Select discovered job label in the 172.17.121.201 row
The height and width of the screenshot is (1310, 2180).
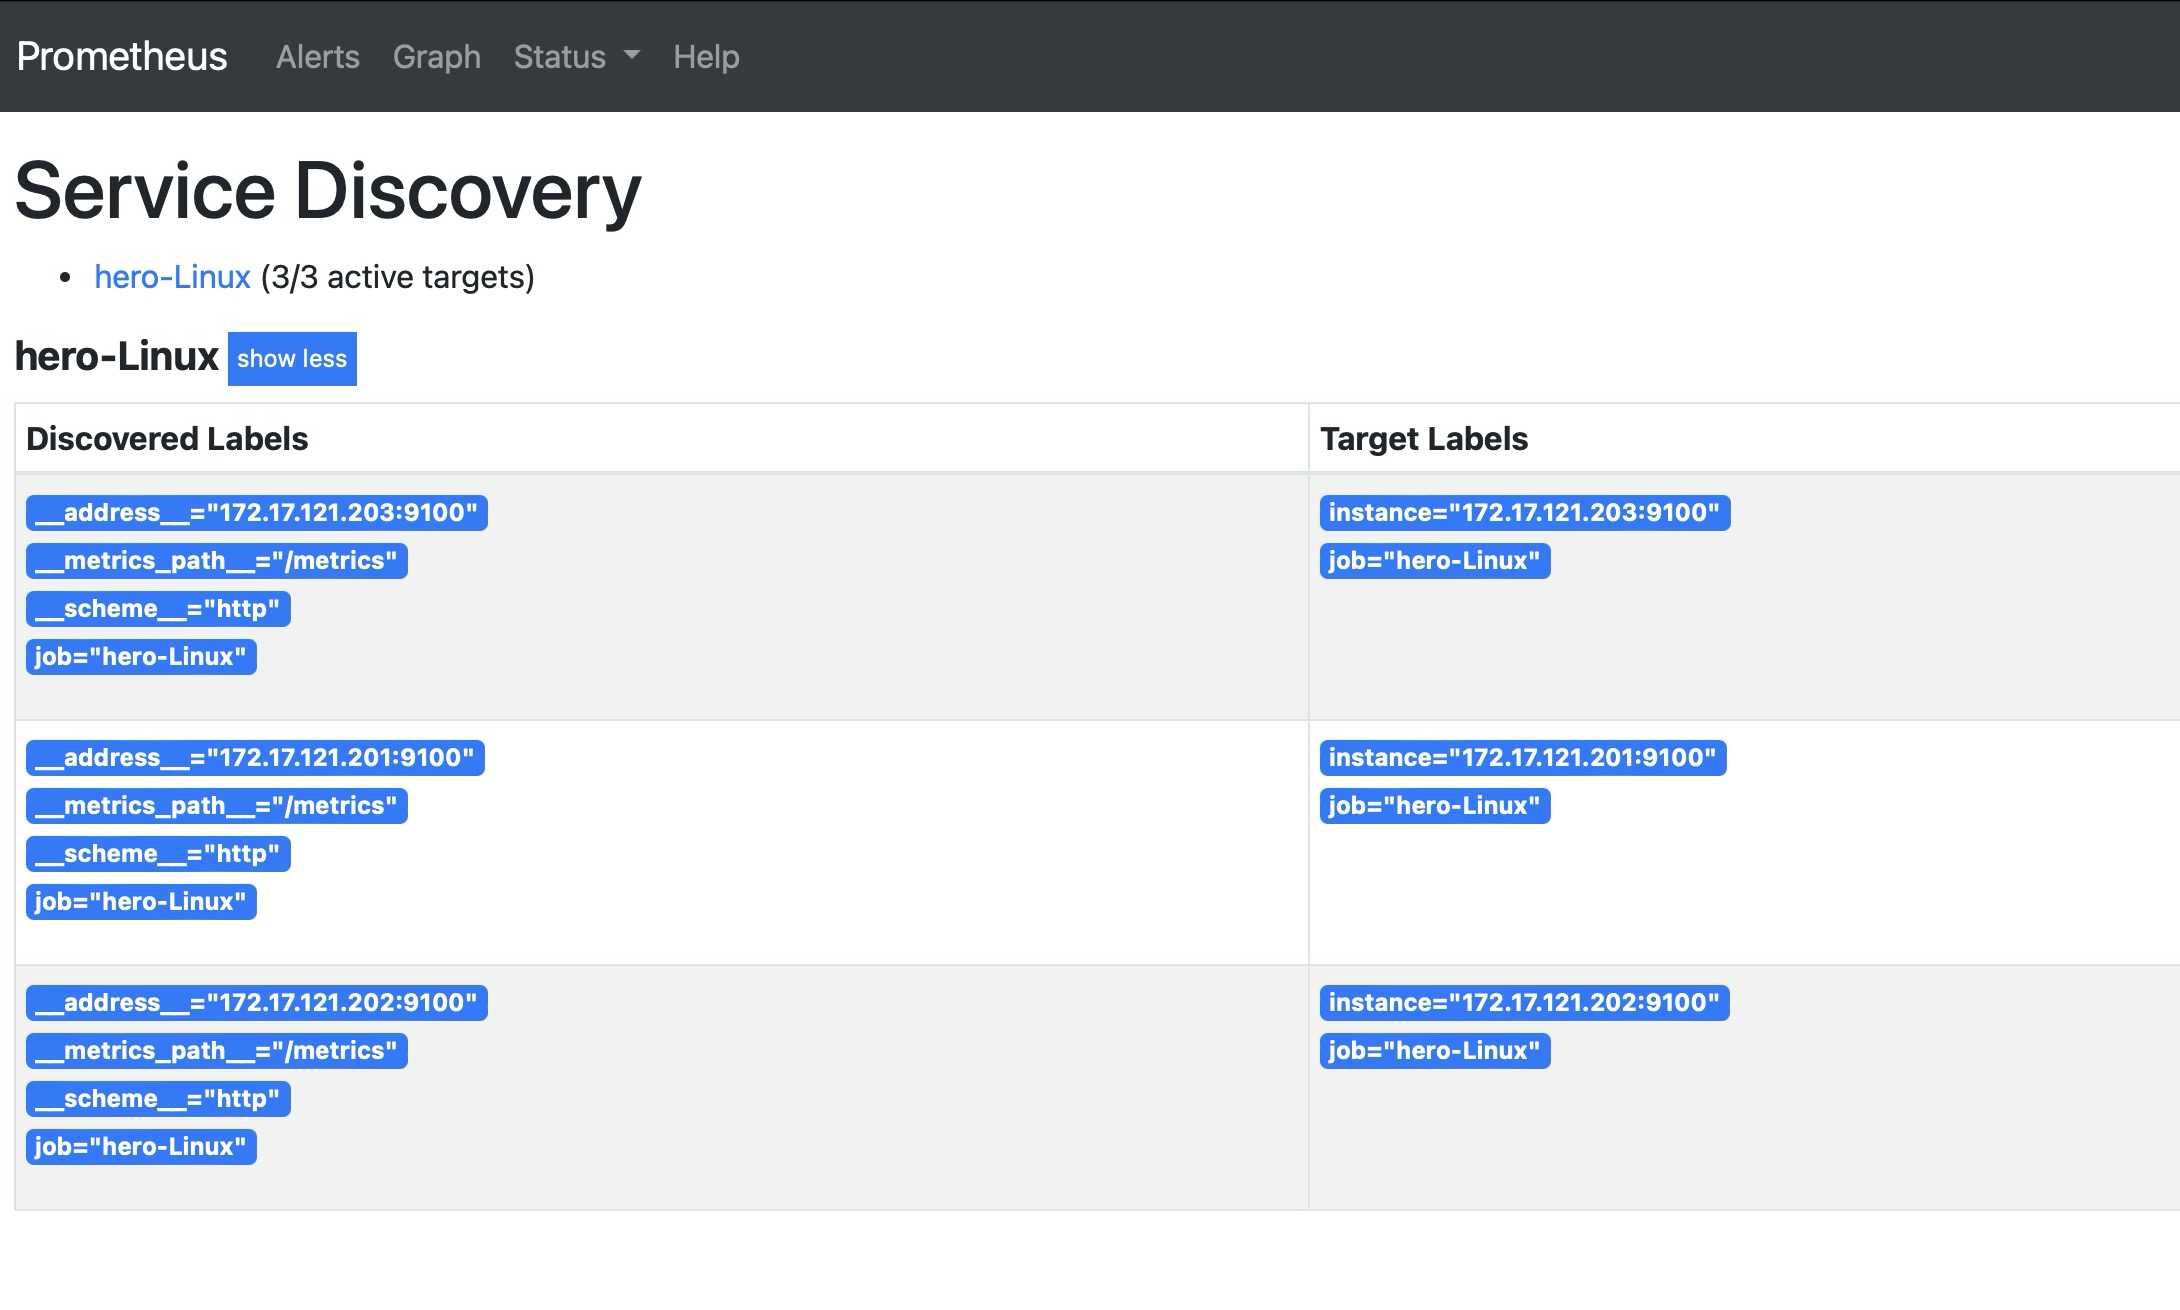click(x=141, y=902)
